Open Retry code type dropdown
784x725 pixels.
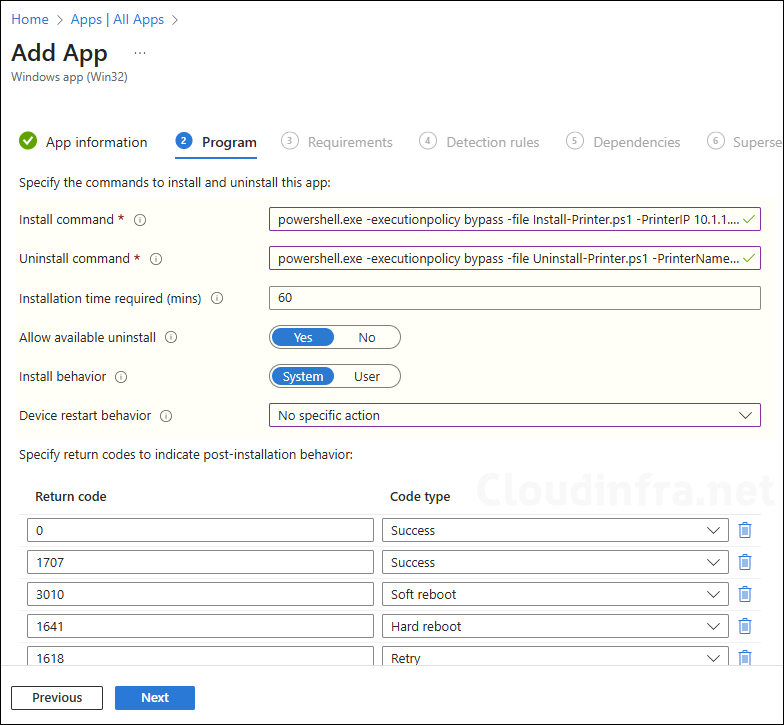pos(555,656)
